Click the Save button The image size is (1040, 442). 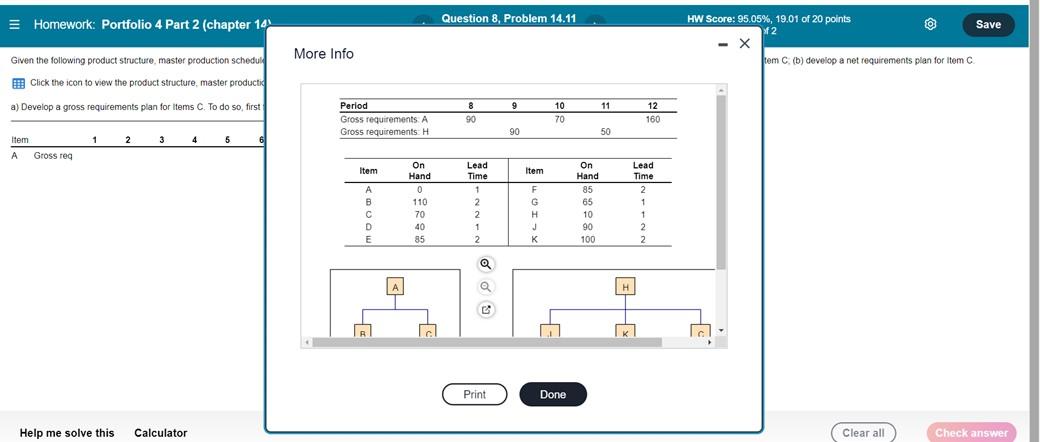coord(988,25)
